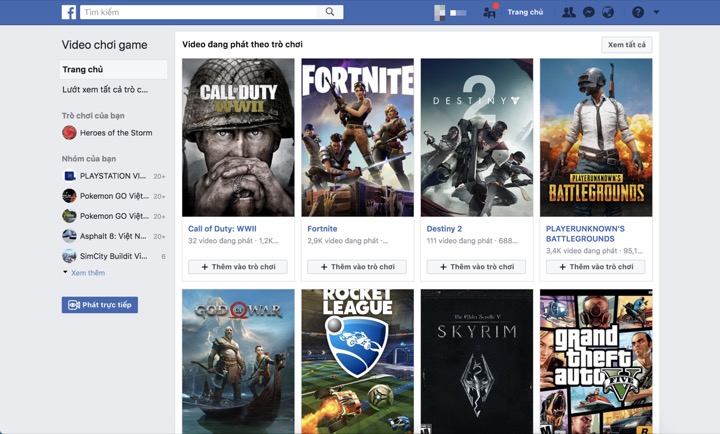Open Asphalt 8: Việt N... group

click(113, 236)
